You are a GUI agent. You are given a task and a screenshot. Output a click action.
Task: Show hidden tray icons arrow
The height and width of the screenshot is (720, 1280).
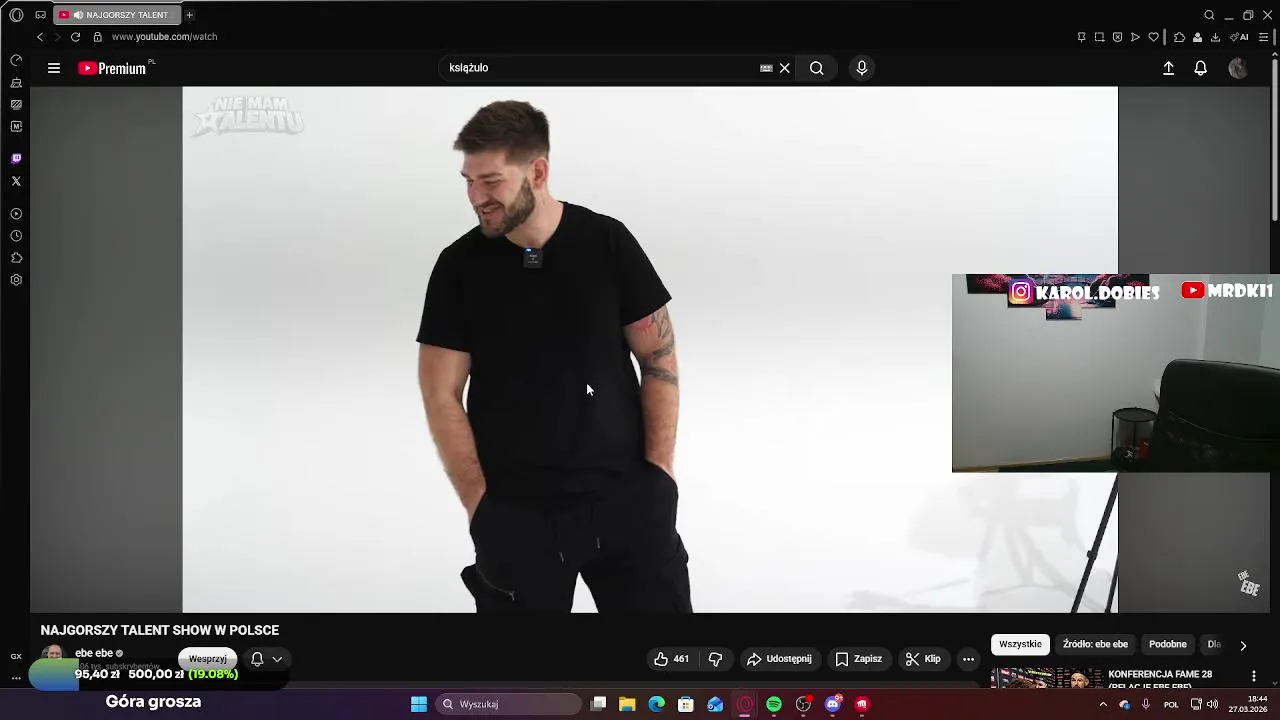(1103, 704)
